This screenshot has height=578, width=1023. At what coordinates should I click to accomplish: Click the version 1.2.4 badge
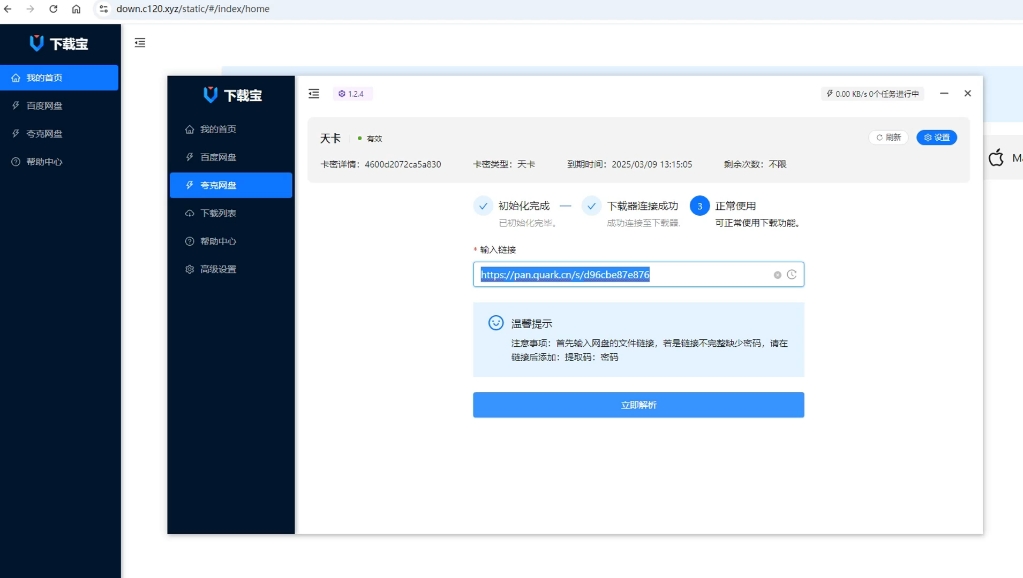(352, 94)
